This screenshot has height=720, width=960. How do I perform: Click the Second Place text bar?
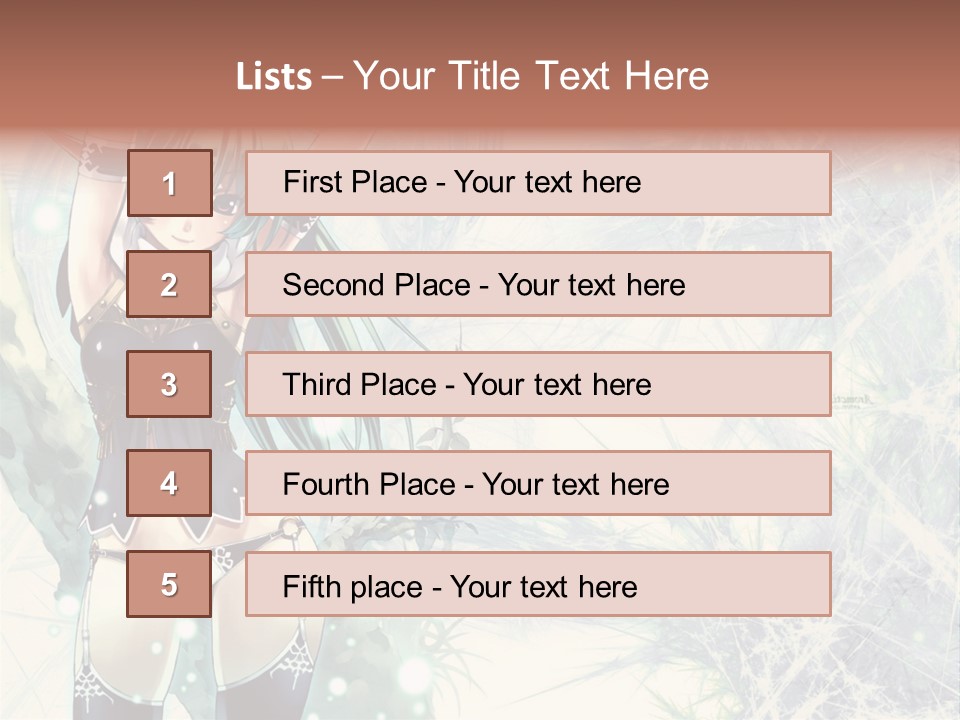(x=538, y=284)
